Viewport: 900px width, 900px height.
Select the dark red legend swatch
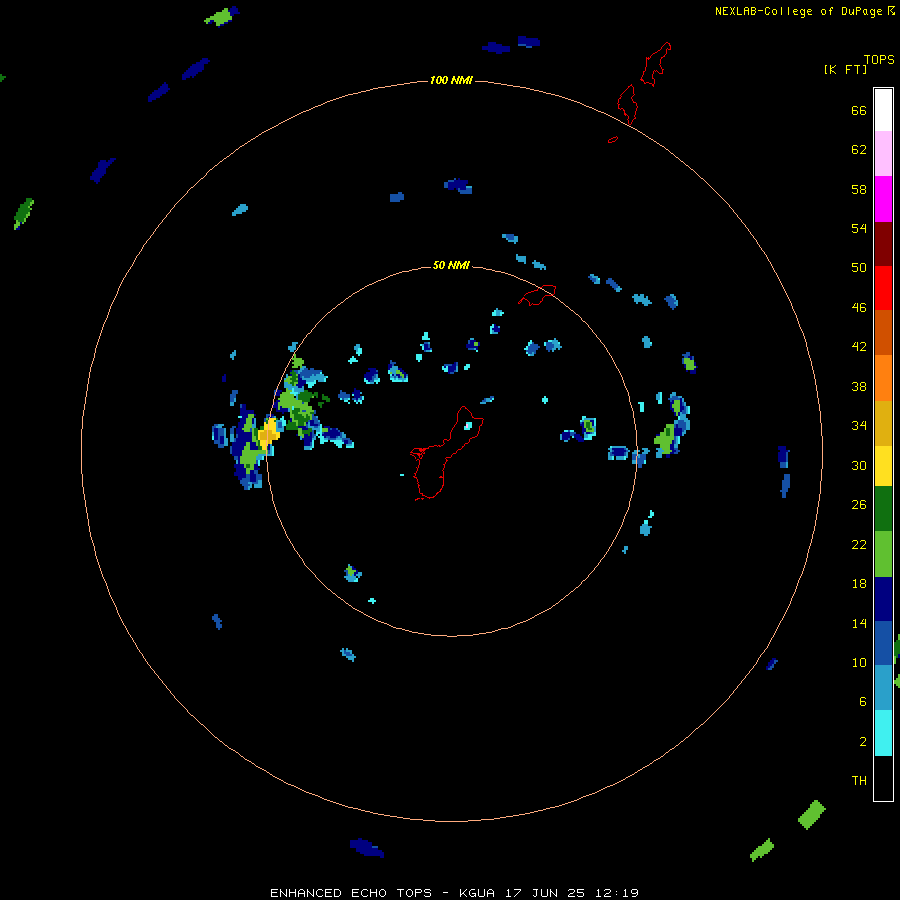883,244
